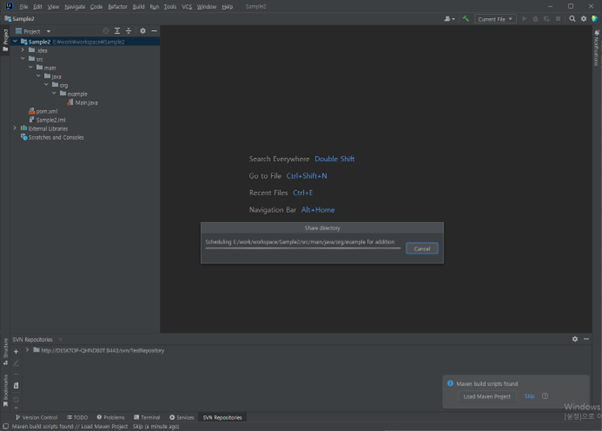Click the Share directory progress bar
This screenshot has width=602, height=431.
[x=303, y=248]
